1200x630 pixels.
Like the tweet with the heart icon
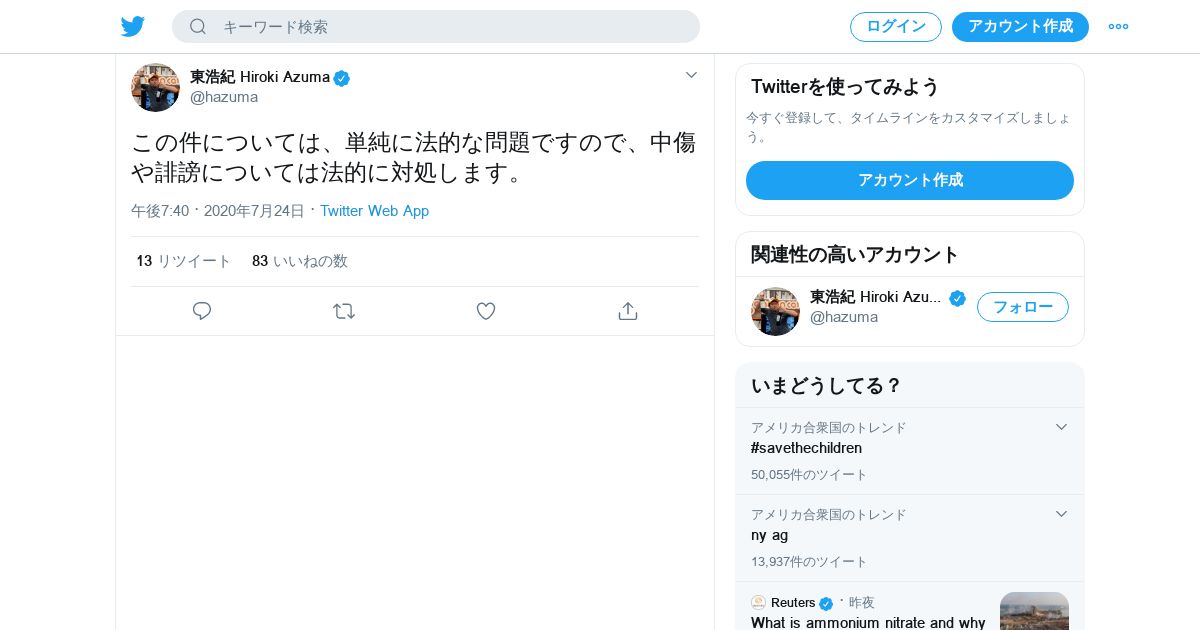486,311
